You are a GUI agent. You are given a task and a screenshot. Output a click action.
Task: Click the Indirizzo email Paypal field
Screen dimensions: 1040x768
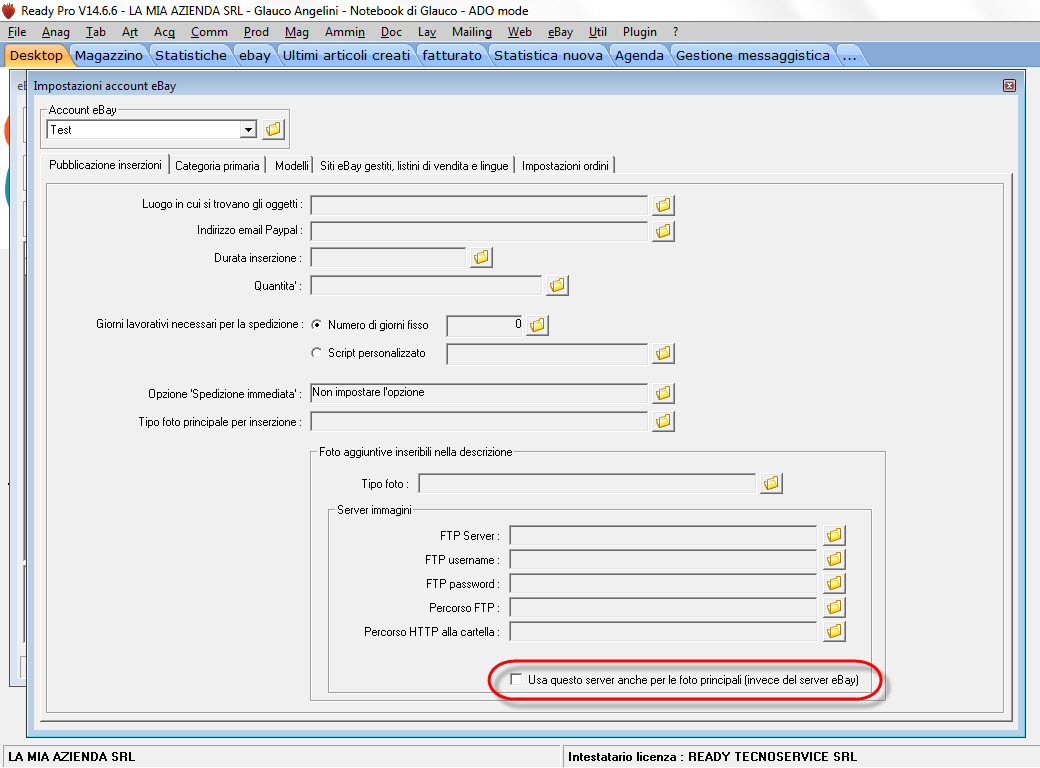tap(479, 231)
